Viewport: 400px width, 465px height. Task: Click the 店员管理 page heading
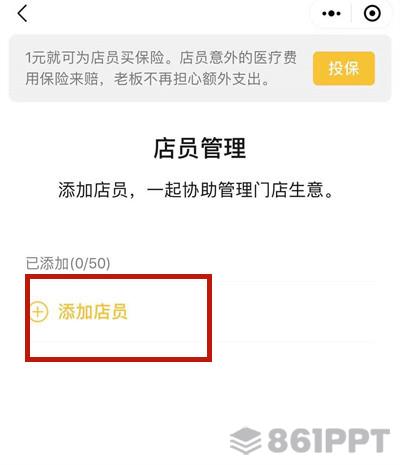pyautogui.click(x=200, y=148)
